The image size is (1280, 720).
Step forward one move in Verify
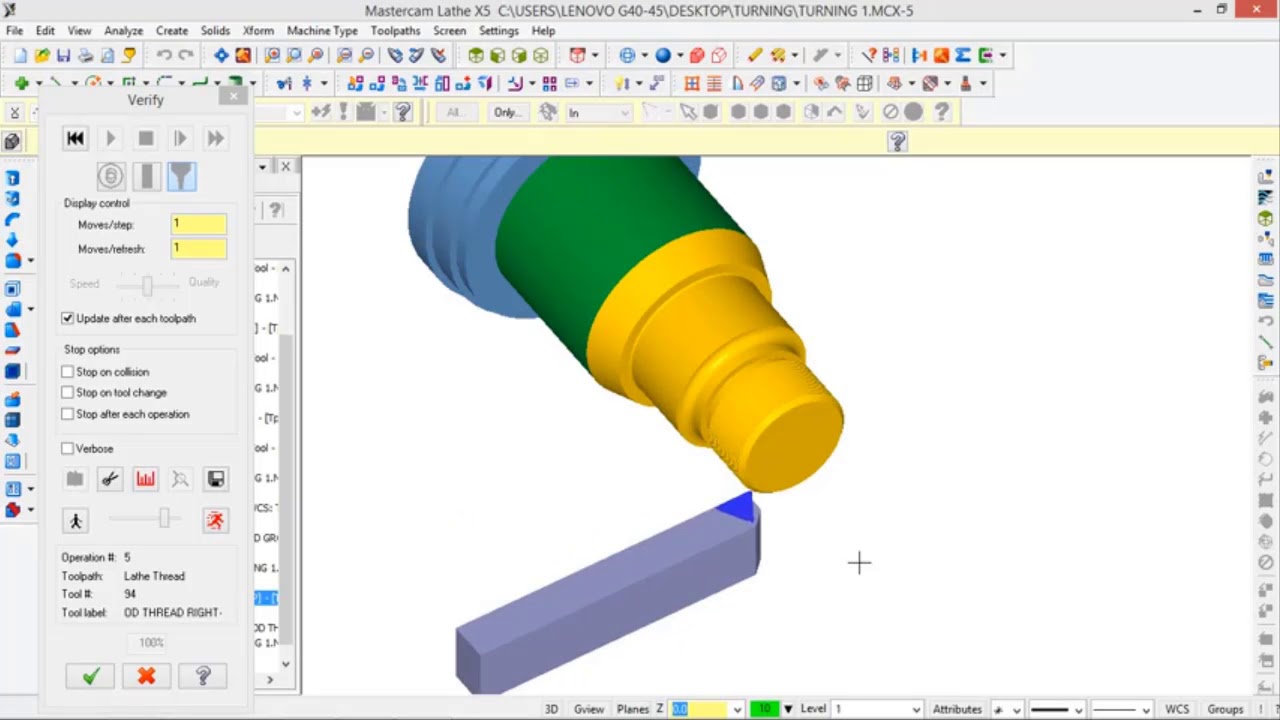180,139
